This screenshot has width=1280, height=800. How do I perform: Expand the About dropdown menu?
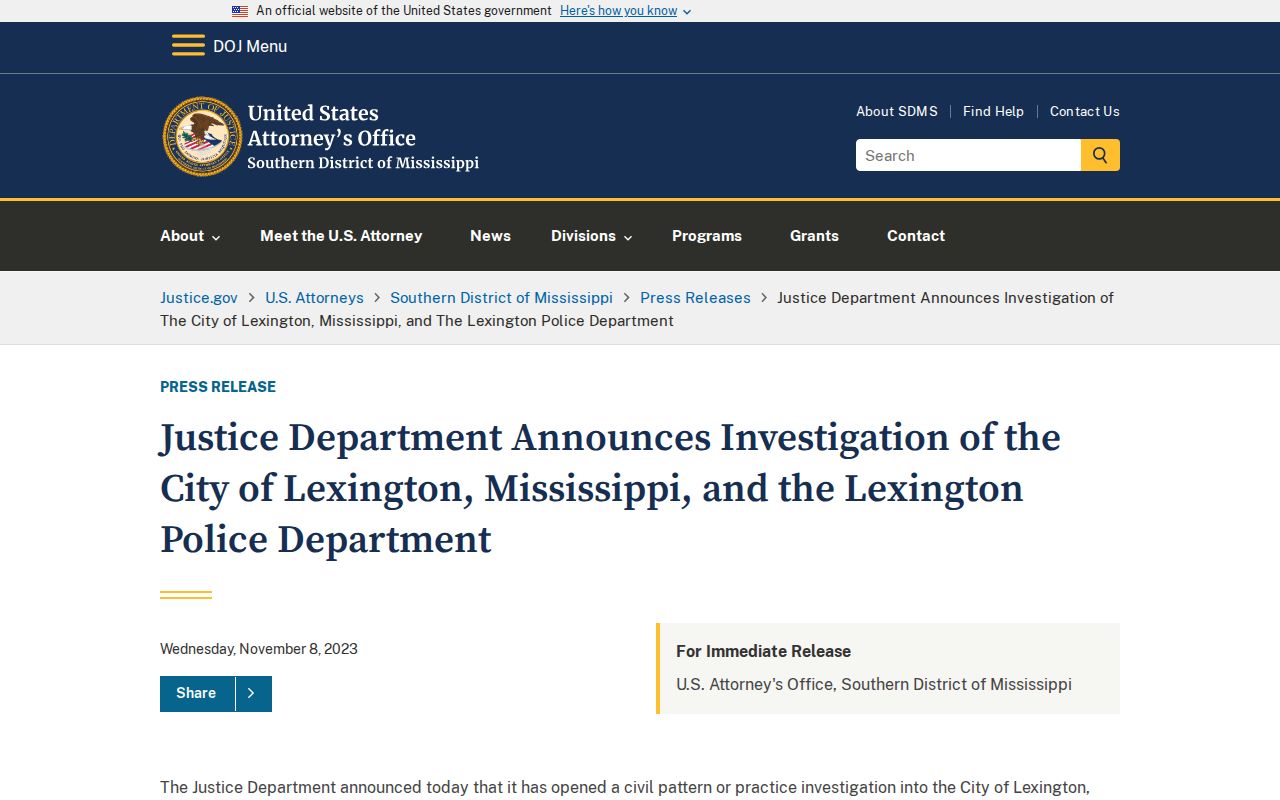click(190, 236)
